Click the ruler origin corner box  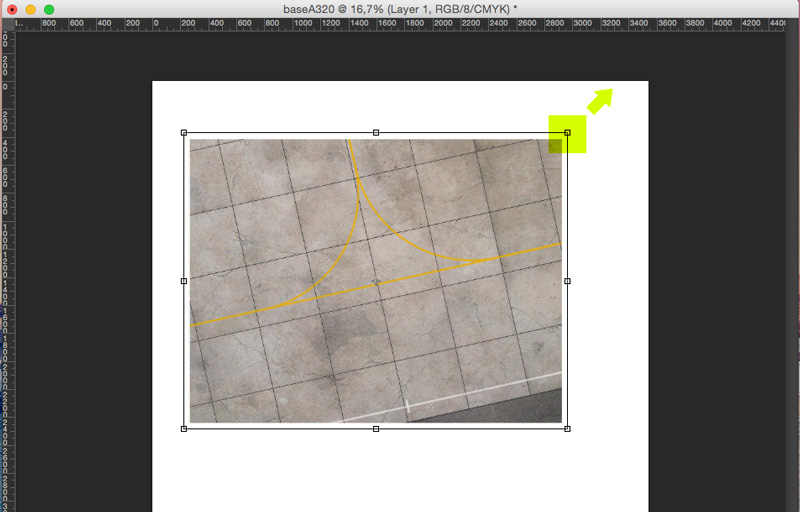(8, 24)
